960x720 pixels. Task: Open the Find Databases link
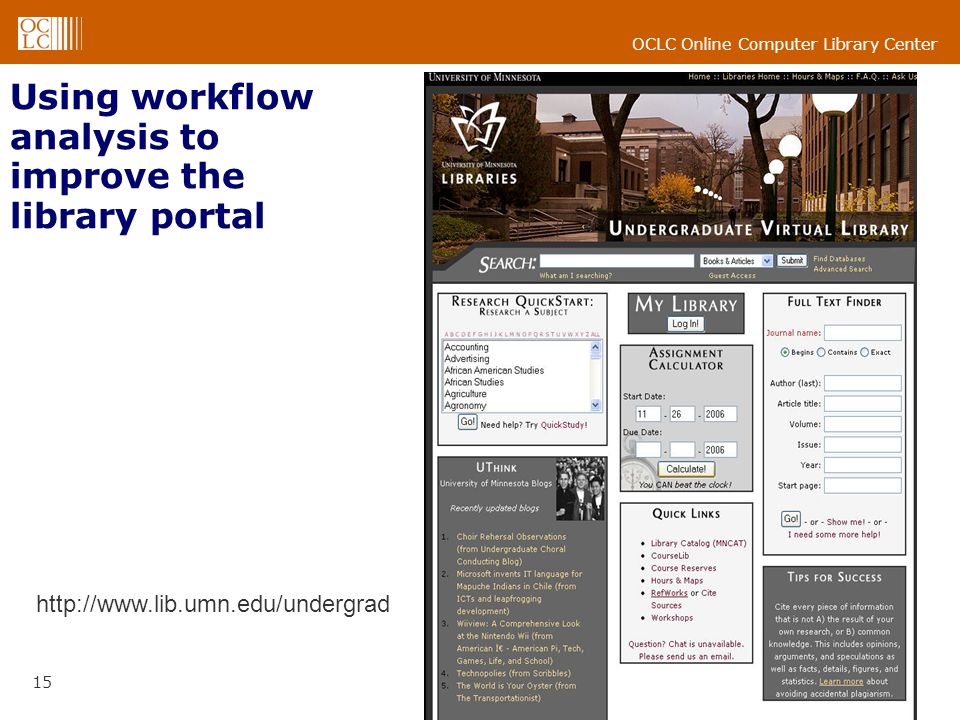point(839,258)
